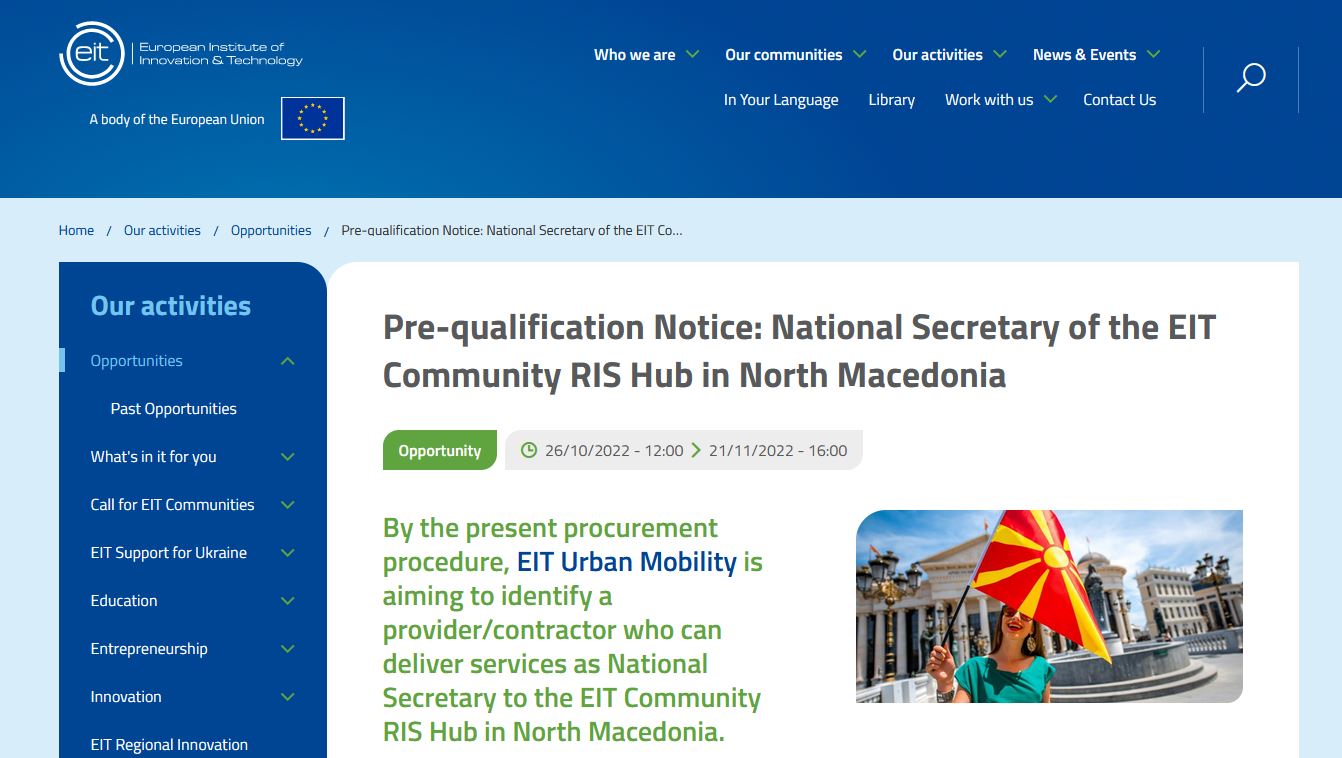Expand the Education sidebar chevron
The width and height of the screenshot is (1342, 758).
288,601
